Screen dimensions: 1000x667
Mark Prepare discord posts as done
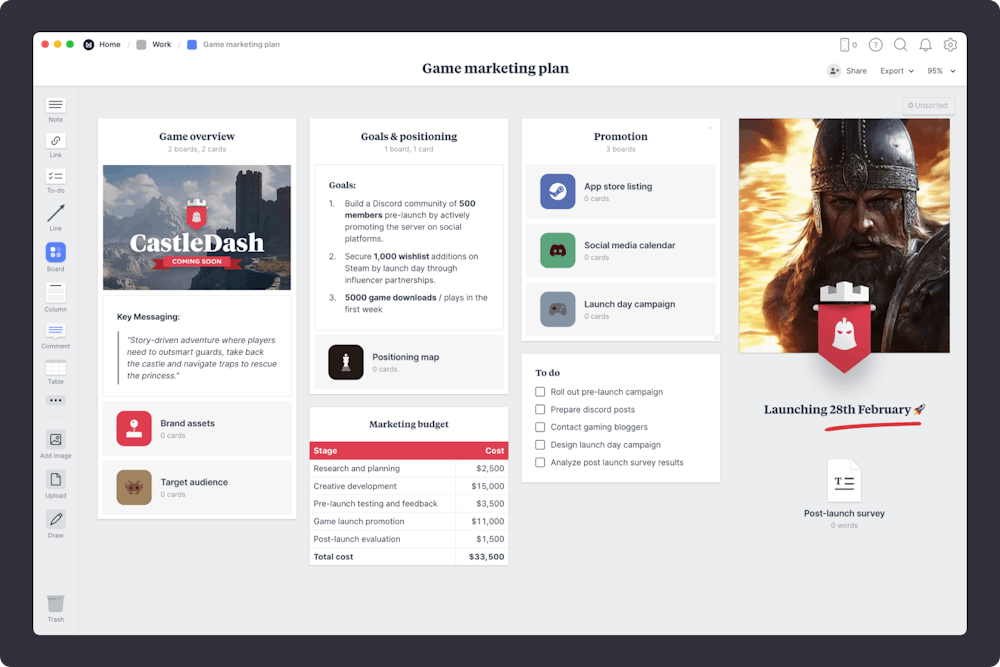540,409
